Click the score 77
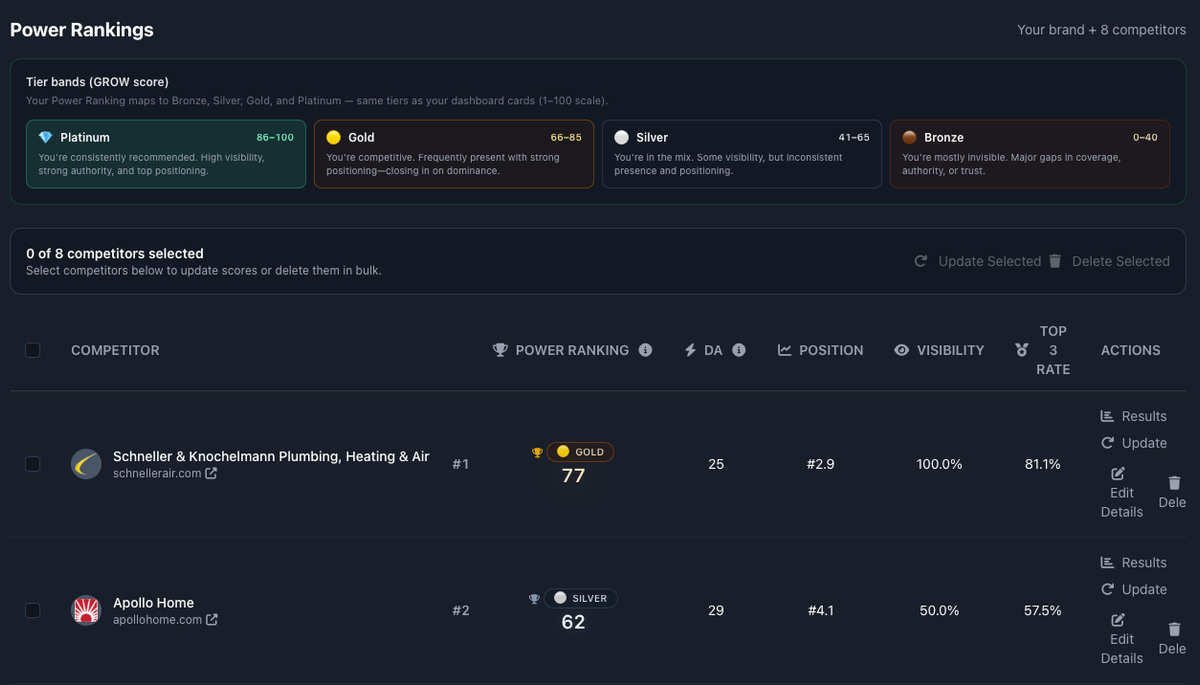 tap(573, 476)
